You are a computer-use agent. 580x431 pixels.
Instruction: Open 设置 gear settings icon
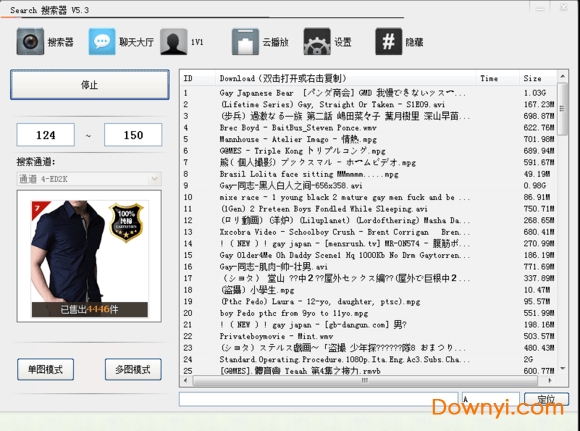(x=317, y=41)
